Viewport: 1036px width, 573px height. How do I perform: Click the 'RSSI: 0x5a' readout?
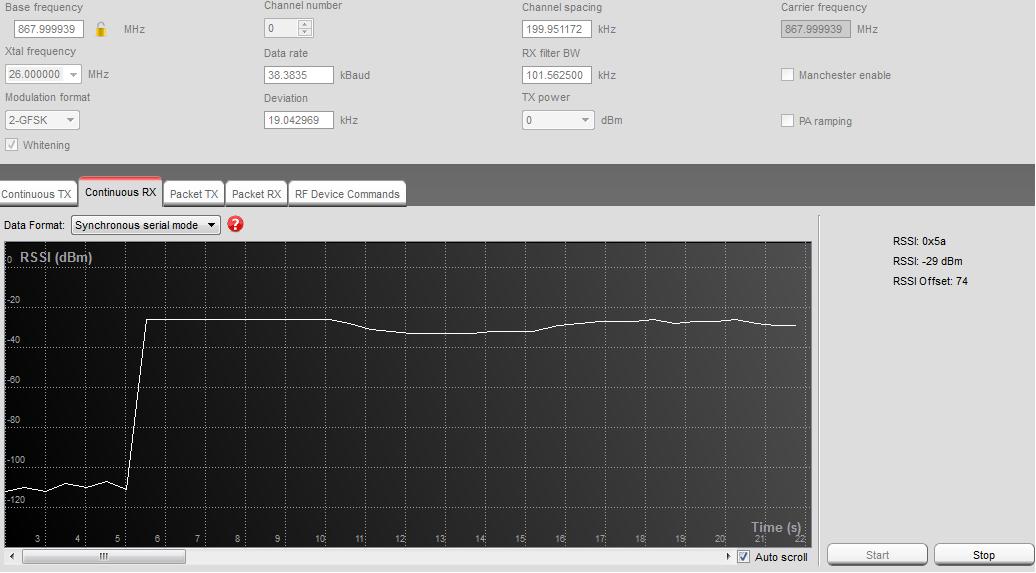pyautogui.click(x=919, y=241)
